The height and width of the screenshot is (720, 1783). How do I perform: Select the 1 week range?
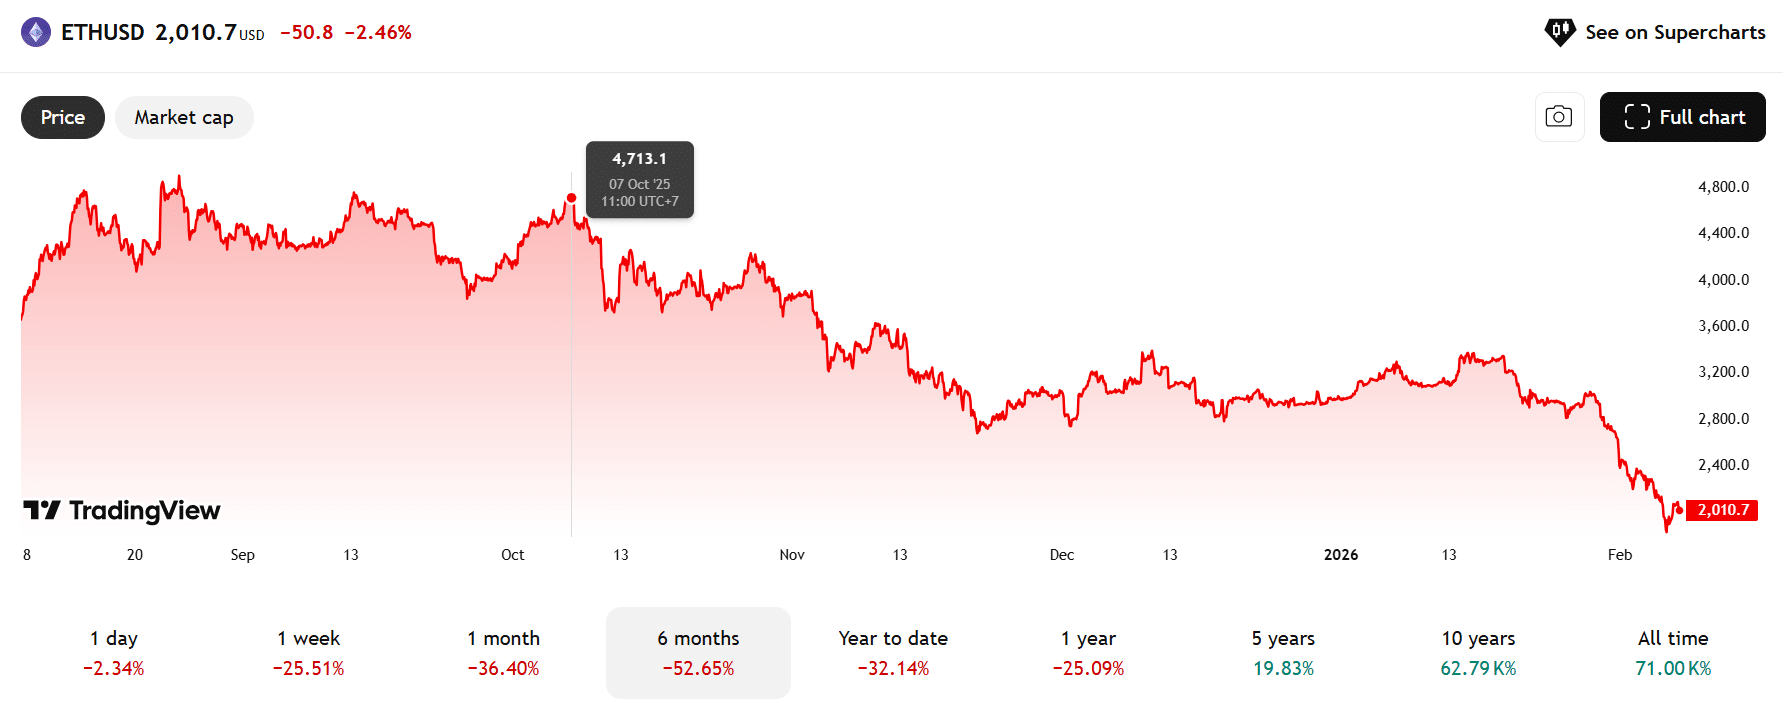308,652
